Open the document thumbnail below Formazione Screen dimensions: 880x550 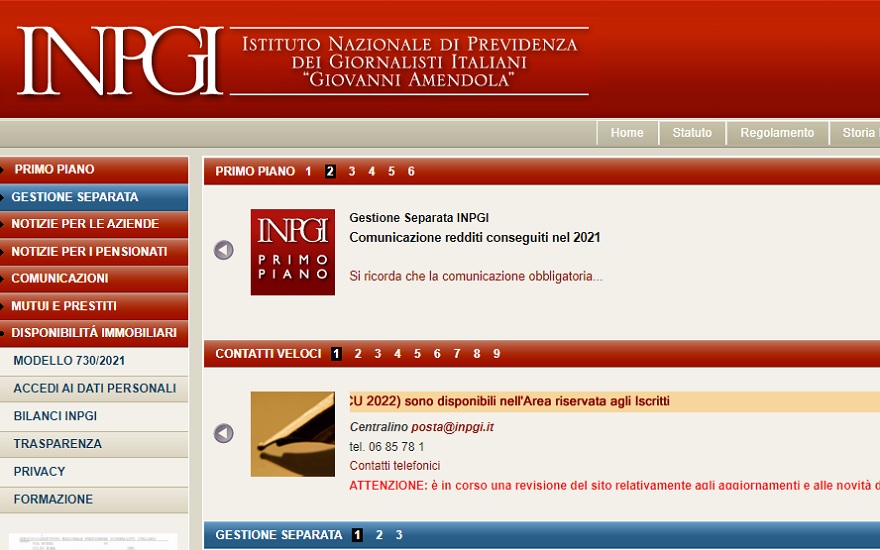point(93,542)
